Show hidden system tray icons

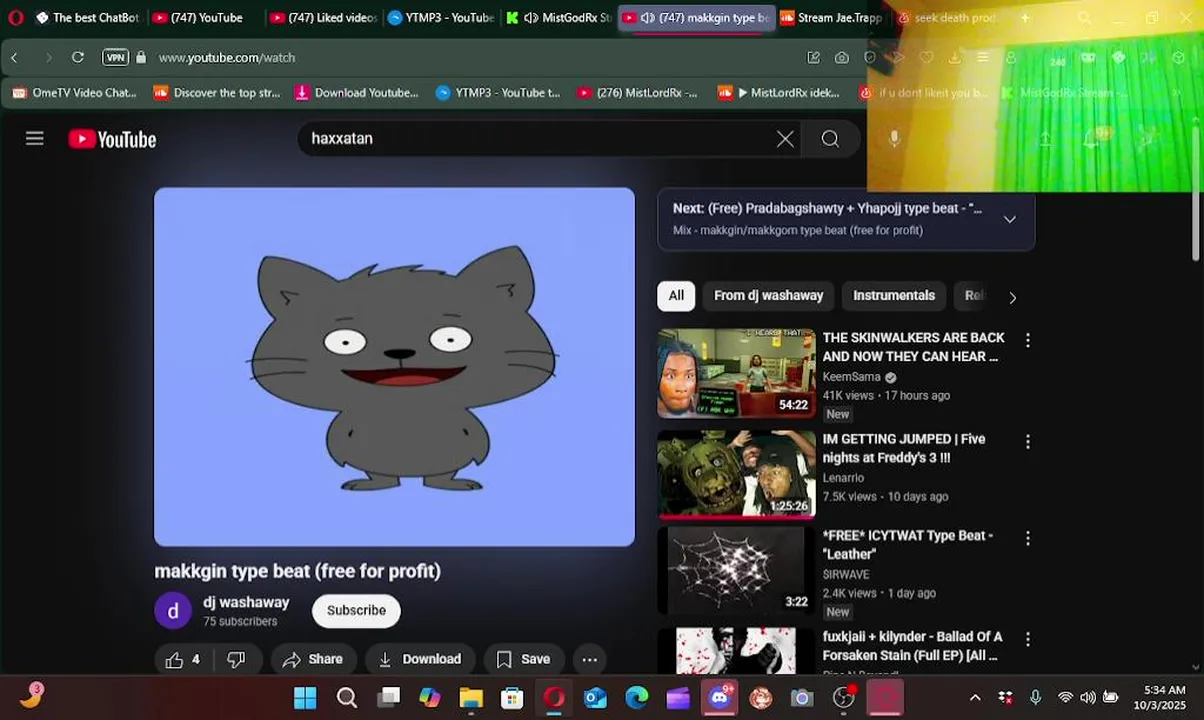point(975,698)
